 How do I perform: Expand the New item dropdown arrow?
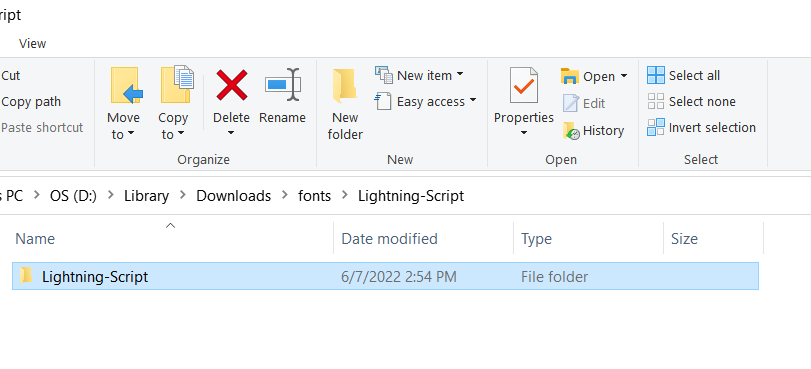click(459, 75)
